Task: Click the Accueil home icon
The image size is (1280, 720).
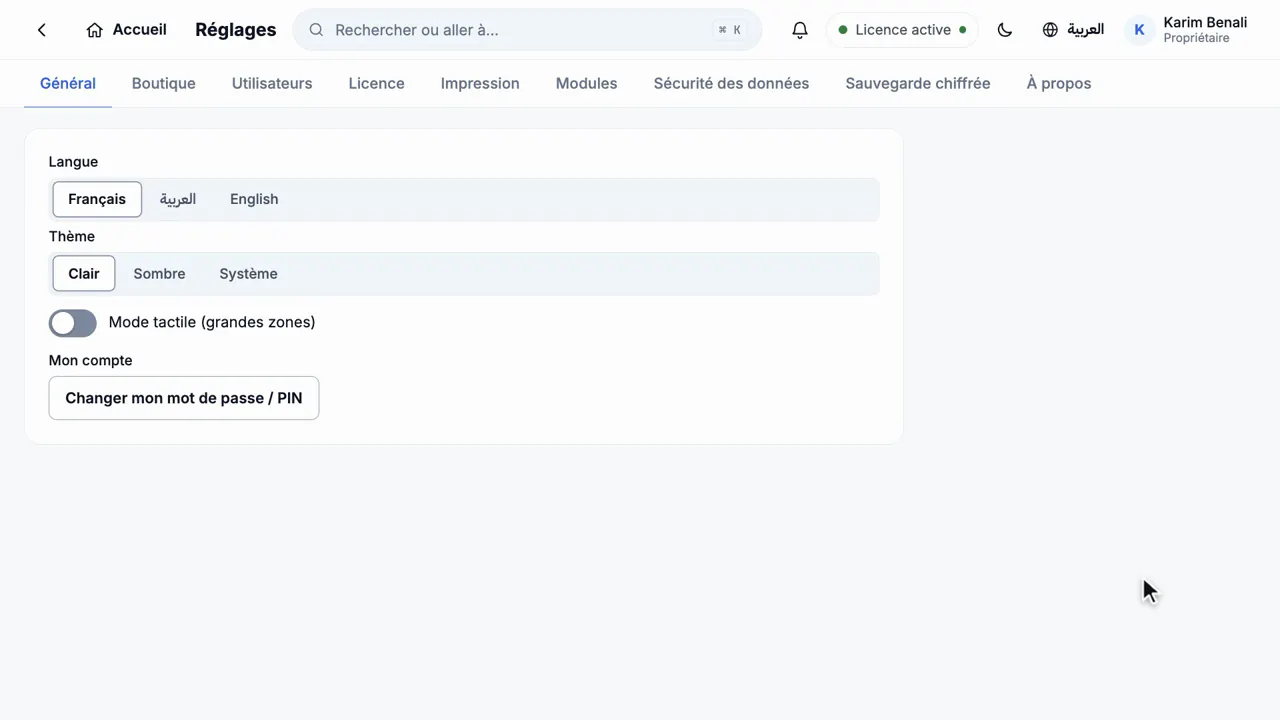Action: pyautogui.click(x=95, y=30)
